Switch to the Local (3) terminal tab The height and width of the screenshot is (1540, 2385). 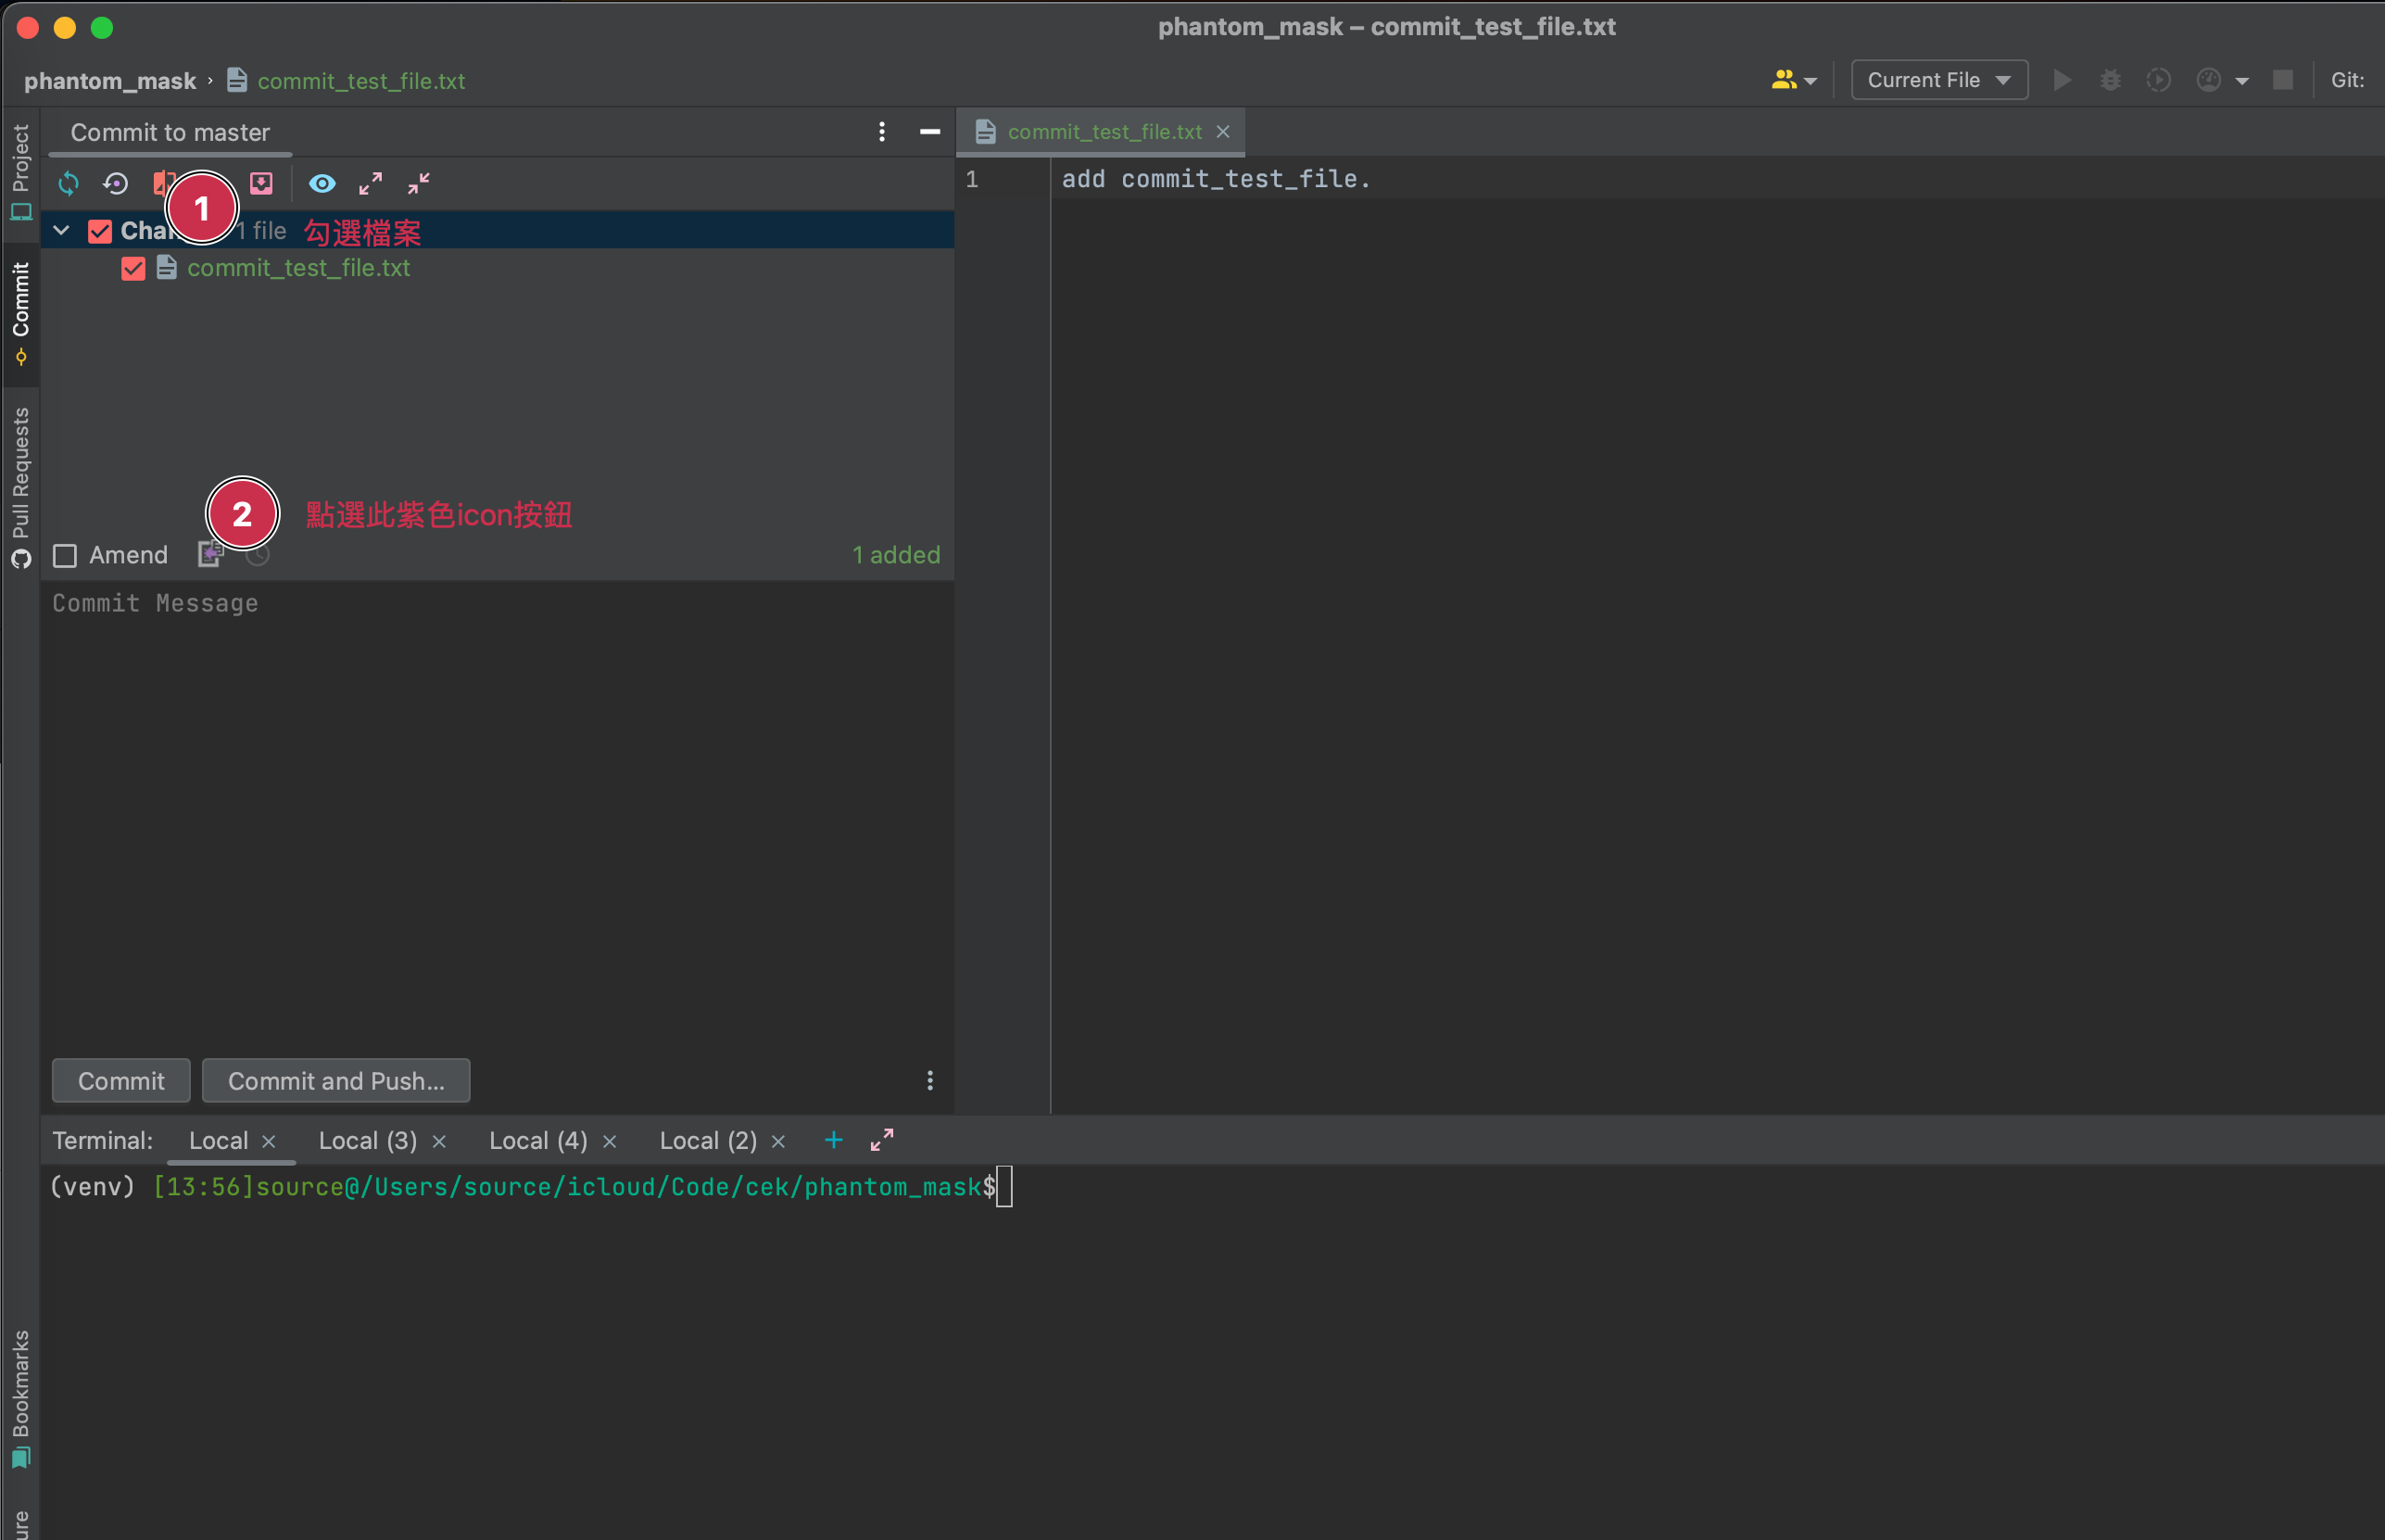click(x=367, y=1141)
